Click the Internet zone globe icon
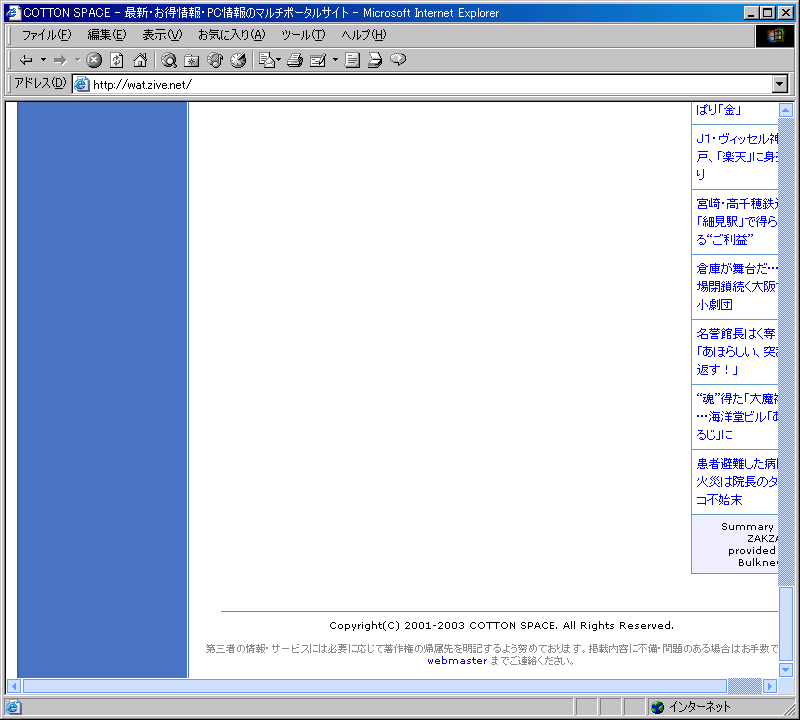 (x=658, y=707)
